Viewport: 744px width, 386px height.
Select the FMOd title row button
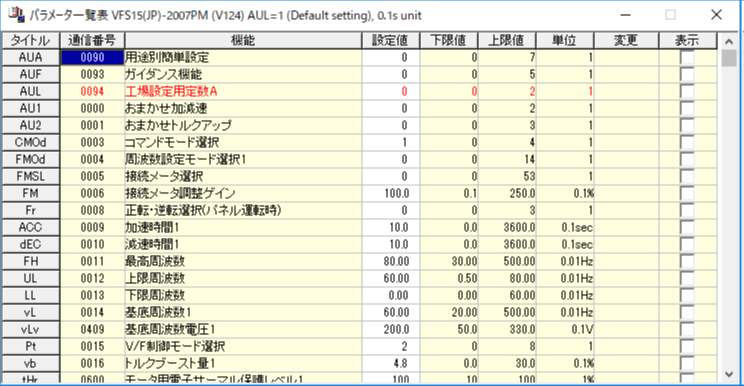point(30,159)
